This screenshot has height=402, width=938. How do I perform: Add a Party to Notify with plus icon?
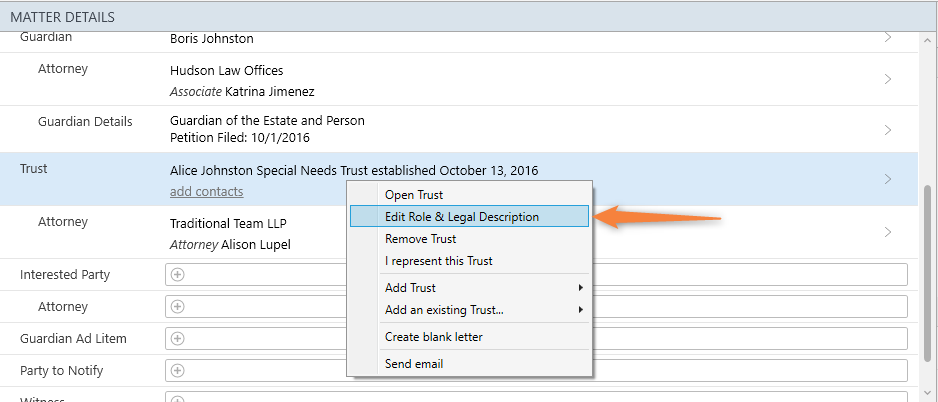point(178,370)
